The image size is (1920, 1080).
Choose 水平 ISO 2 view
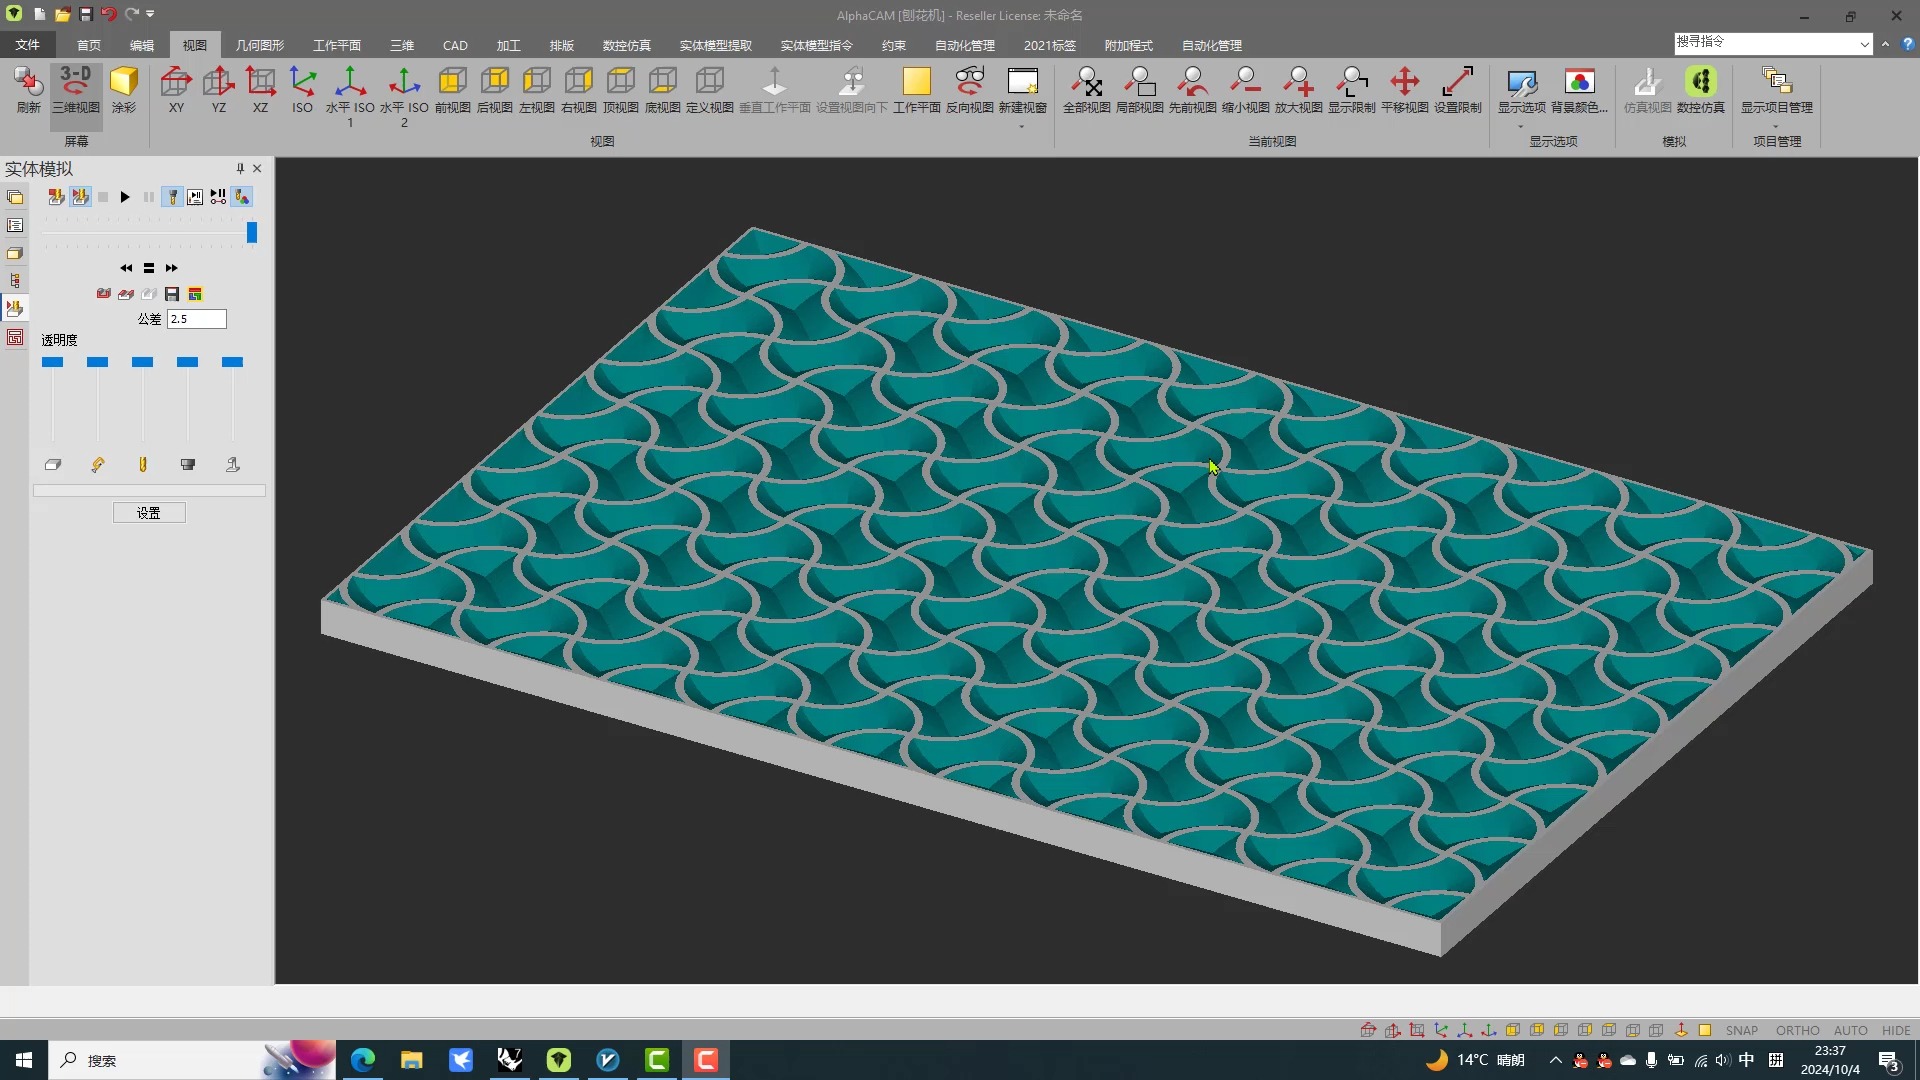(x=404, y=96)
